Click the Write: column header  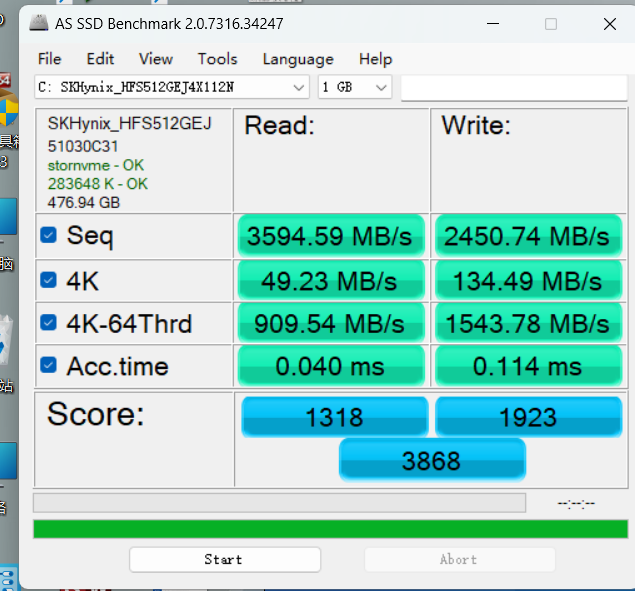[x=476, y=125]
